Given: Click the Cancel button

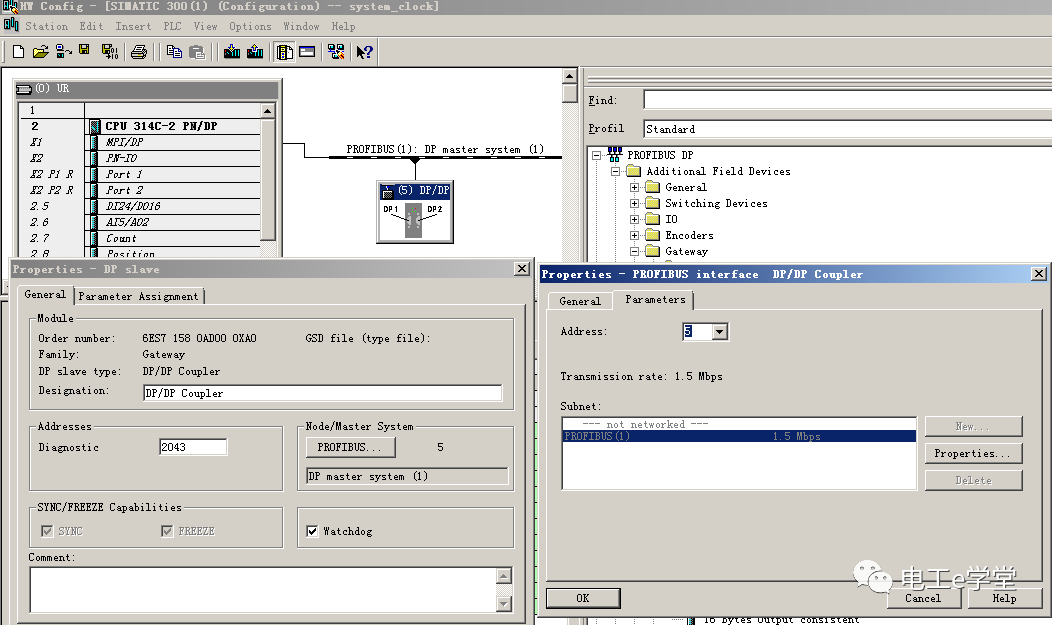Looking at the screenshot, I should (x=923, y=598).
